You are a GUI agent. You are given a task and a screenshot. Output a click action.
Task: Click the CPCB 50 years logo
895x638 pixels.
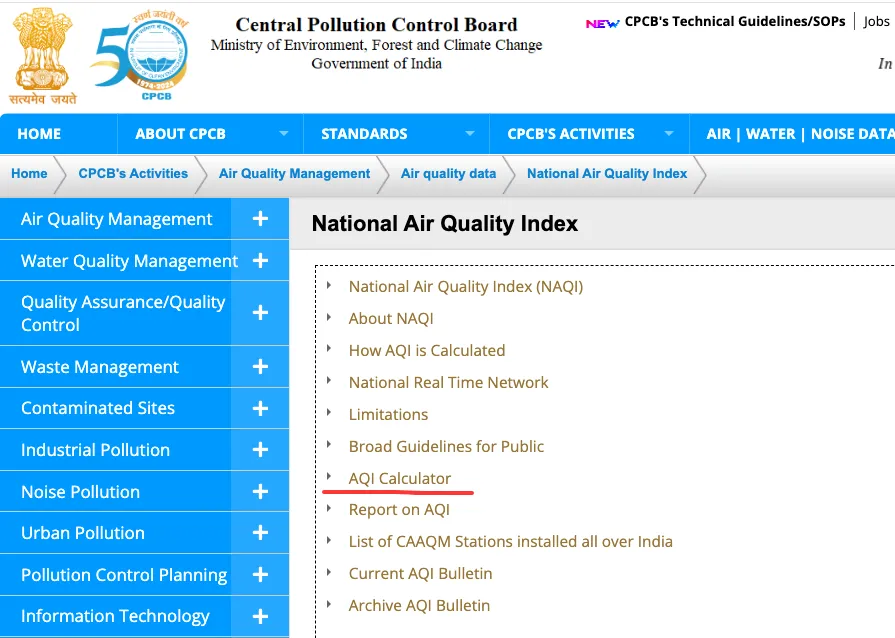coord(140,56)
